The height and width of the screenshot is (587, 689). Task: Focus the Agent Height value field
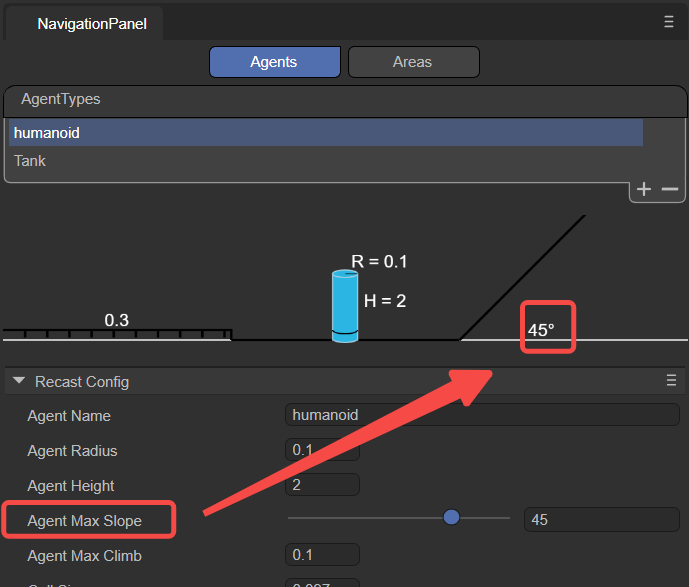click(322, 485)
